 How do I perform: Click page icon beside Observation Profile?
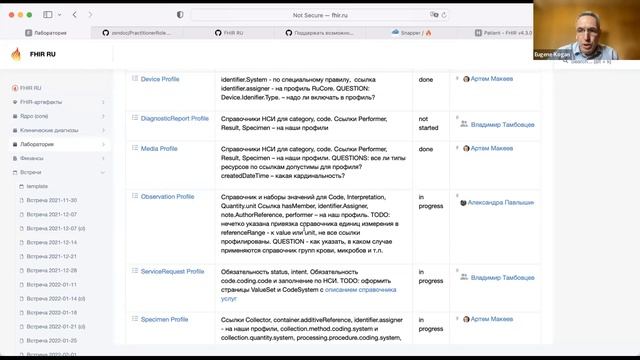[135, 196]
